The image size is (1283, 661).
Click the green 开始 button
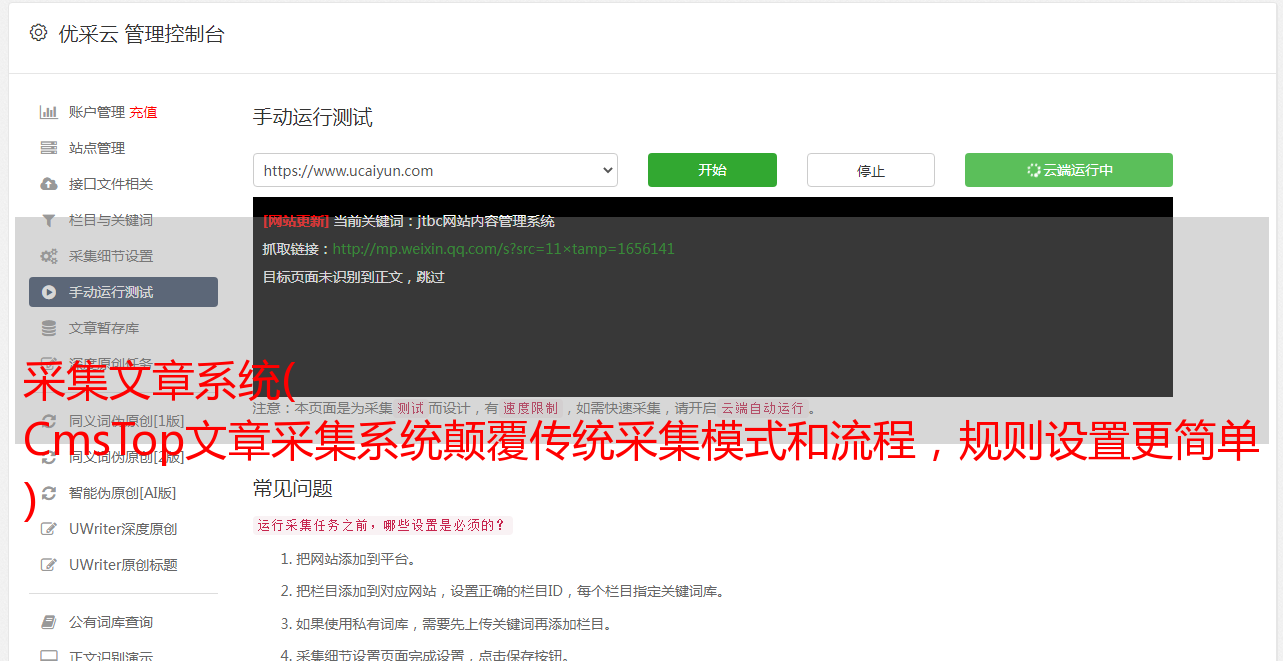(712, 170)
